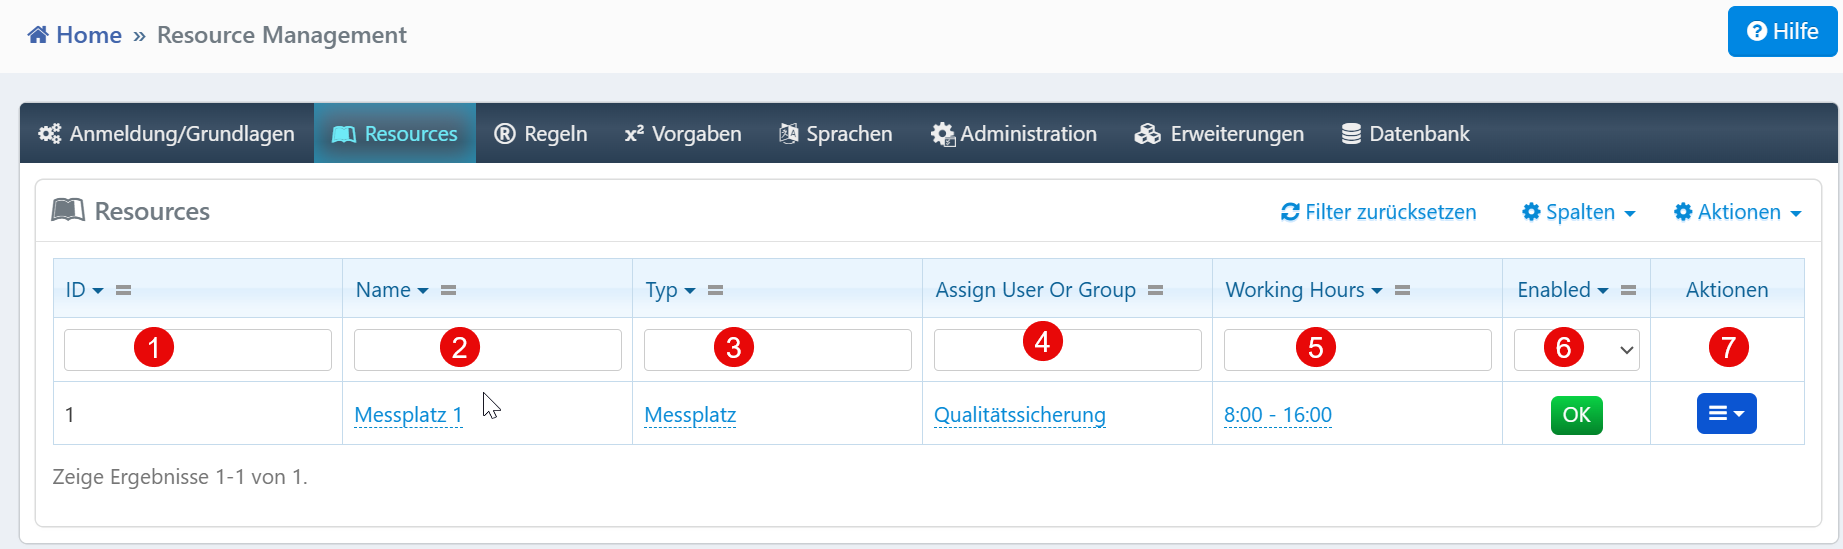Focus the Name filter input field
Screen dimensions: 1843x549
pos(488,350)
